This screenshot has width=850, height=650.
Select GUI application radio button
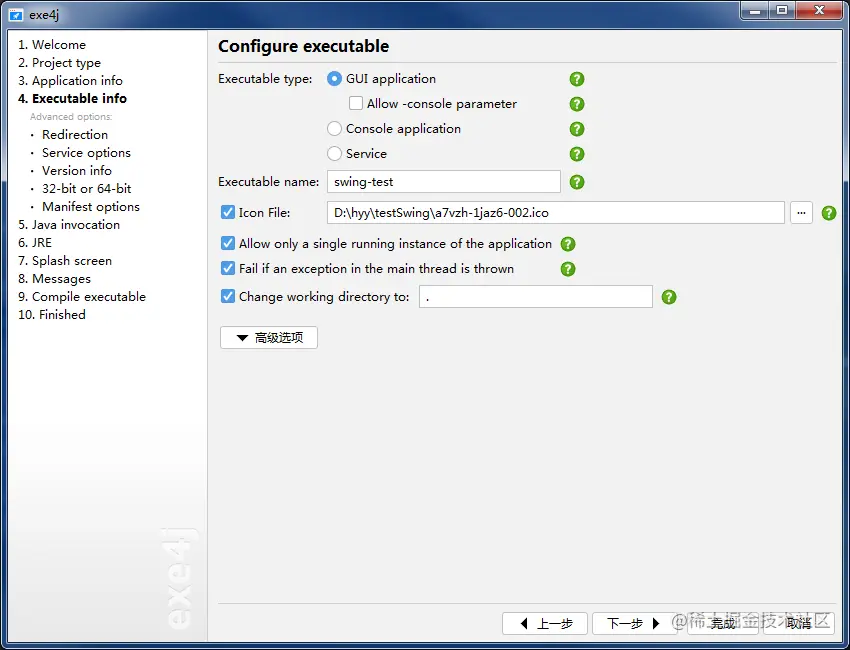(x=334, y=79)
